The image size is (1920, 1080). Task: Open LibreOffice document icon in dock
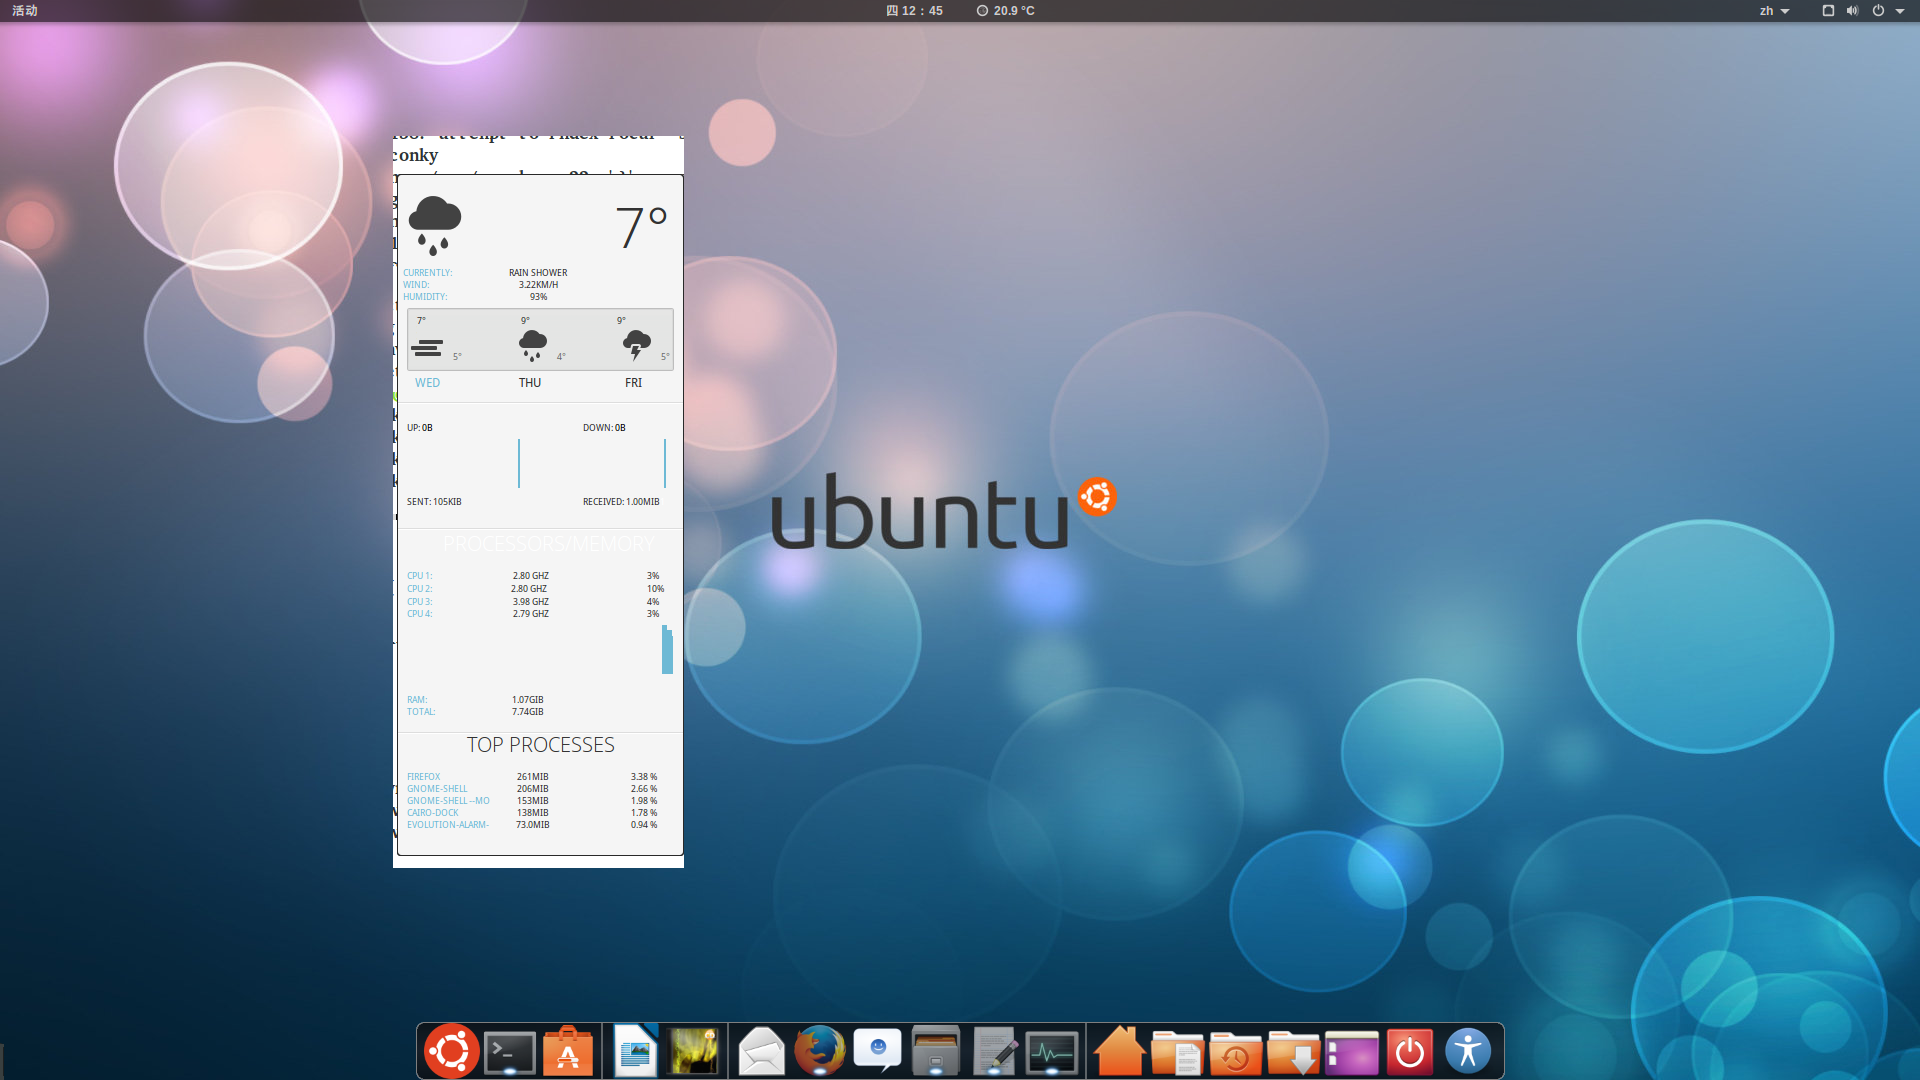(x=635, y=1051)
